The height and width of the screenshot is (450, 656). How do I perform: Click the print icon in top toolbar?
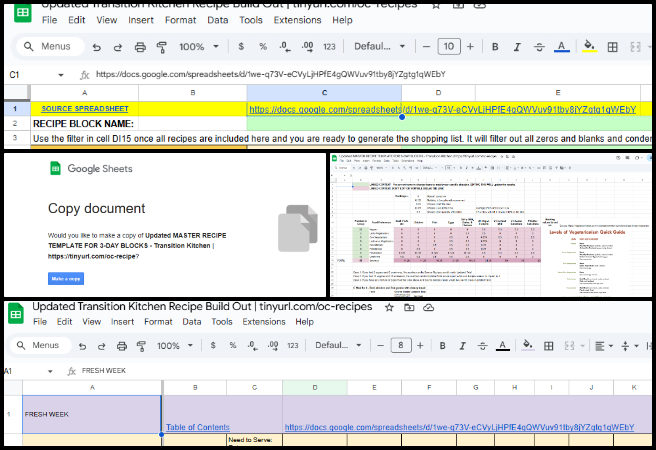click(x=140, y=47)
